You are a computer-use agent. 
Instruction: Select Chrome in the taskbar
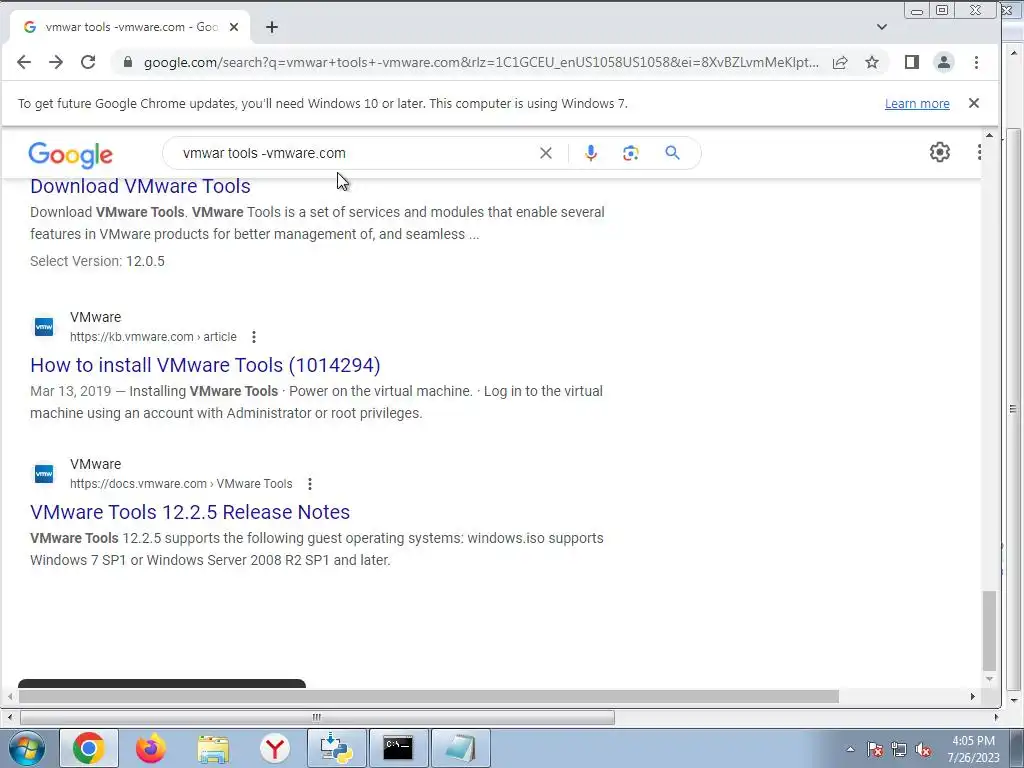89,748
